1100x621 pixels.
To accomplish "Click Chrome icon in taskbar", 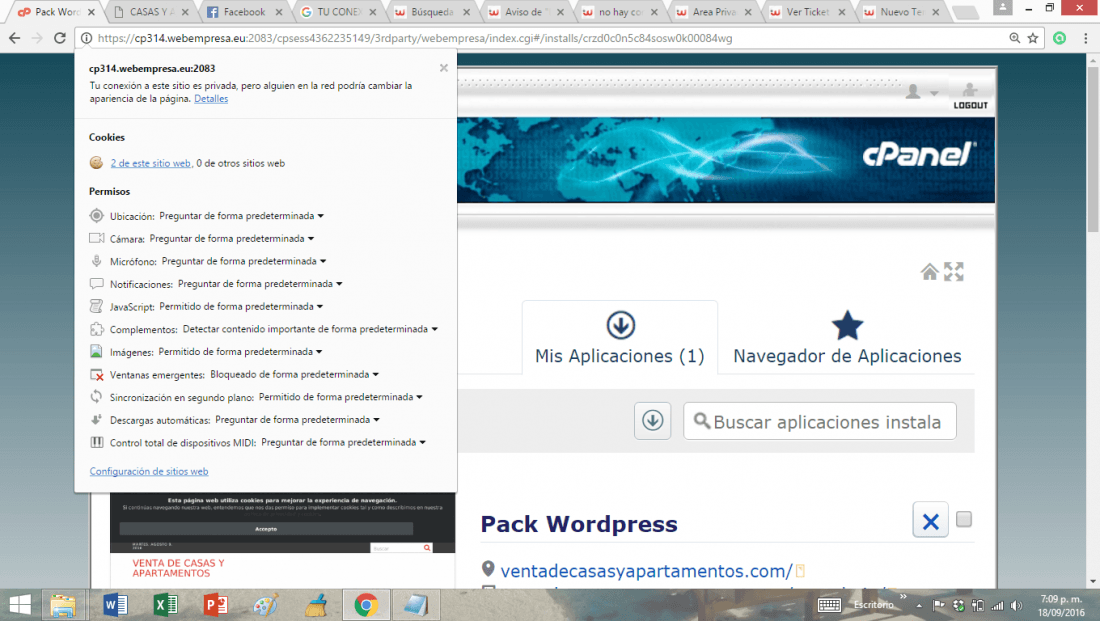I will (365, 605).
